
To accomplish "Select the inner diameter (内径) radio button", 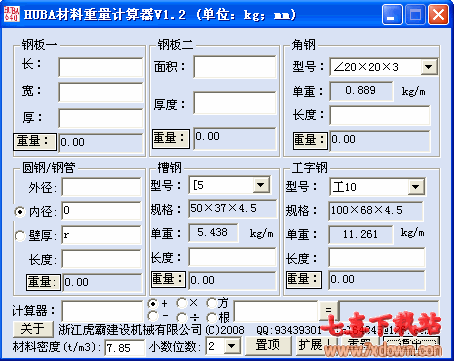I will (20, 212).
